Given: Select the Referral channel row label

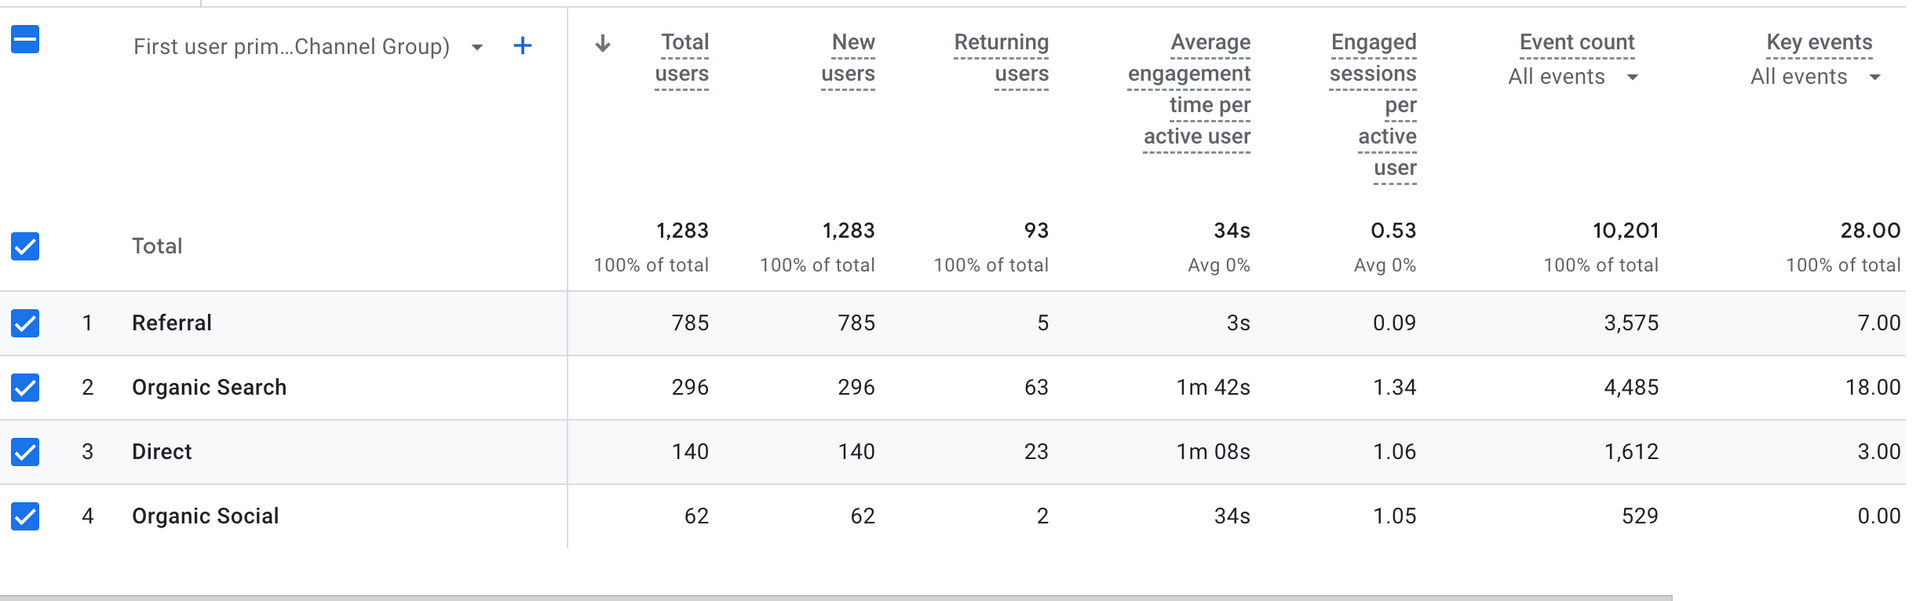Looking at the screenshot, I should pos(172,323).
